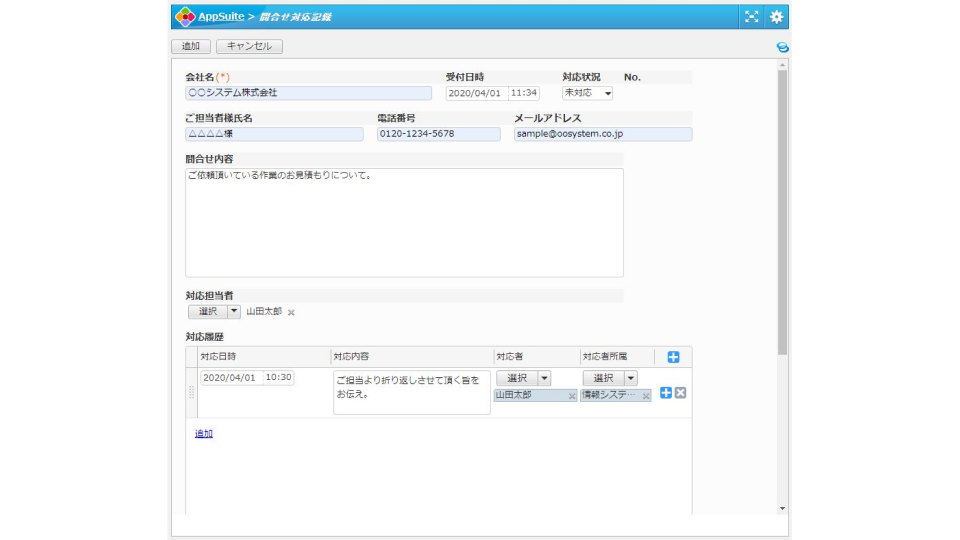Add row with plus icon in 対応履歴 header

(x=673, y=357)
